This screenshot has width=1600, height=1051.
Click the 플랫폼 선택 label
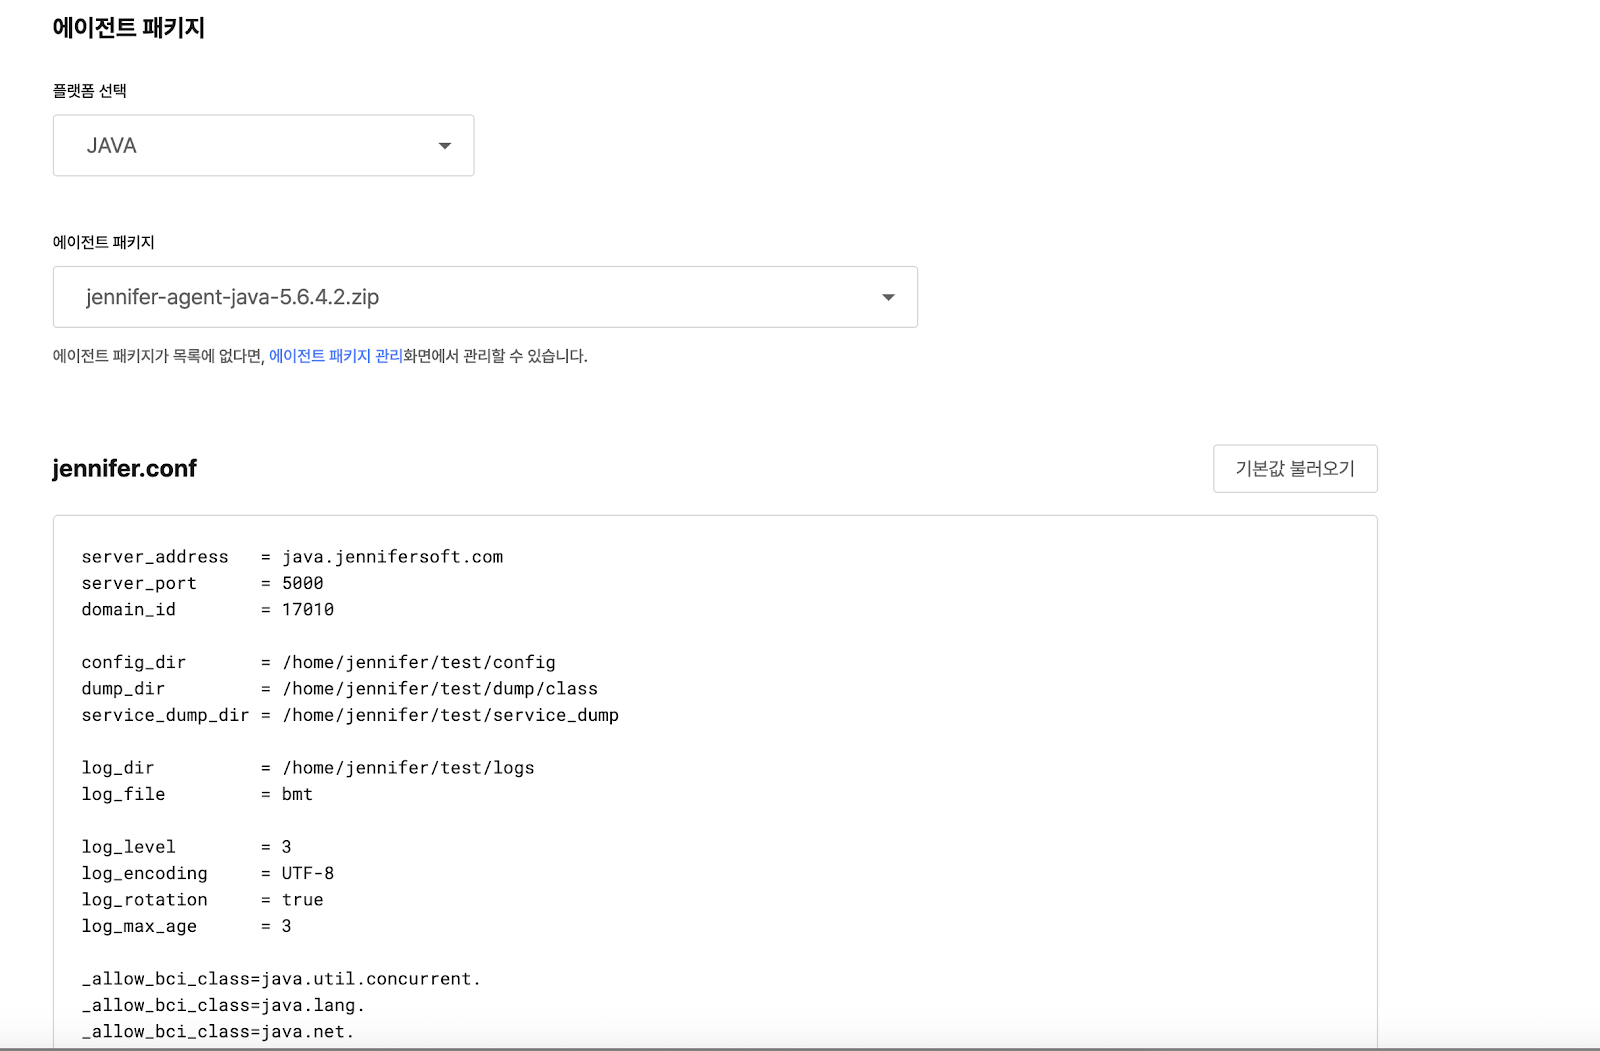click(x=89, y=91)
